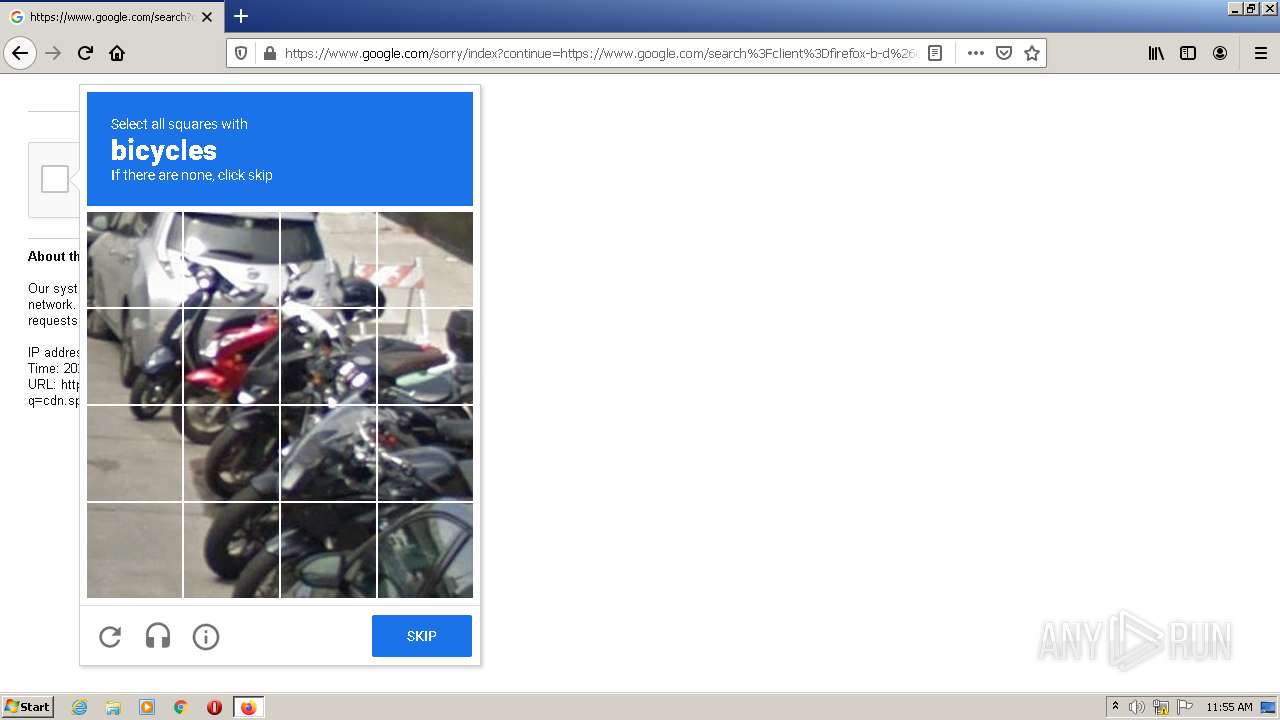The image size is (1280, 720).
Task: Close the Google search tab
Action: (207, 17)
